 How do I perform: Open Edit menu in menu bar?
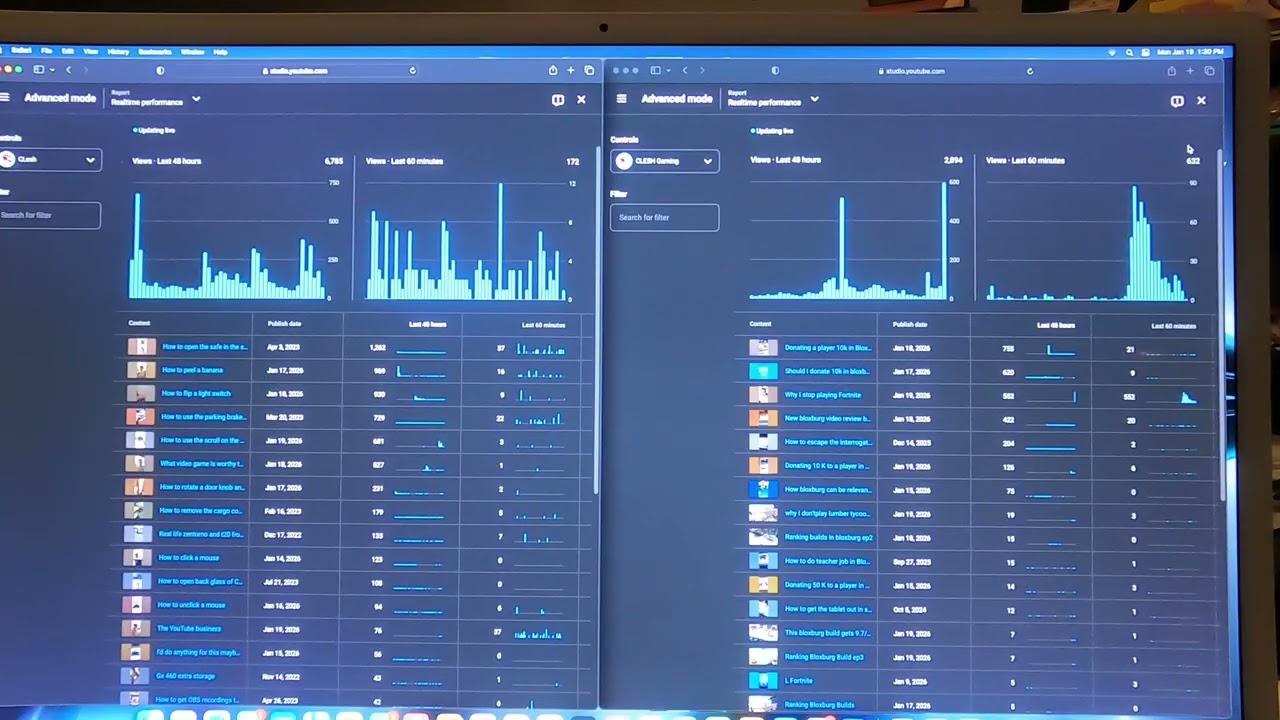coord(68,51)
